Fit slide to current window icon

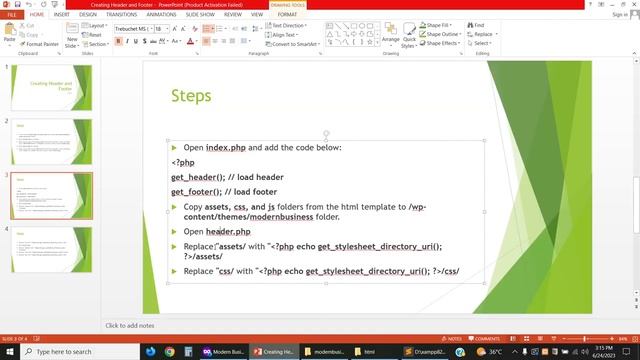coord(635,339)
